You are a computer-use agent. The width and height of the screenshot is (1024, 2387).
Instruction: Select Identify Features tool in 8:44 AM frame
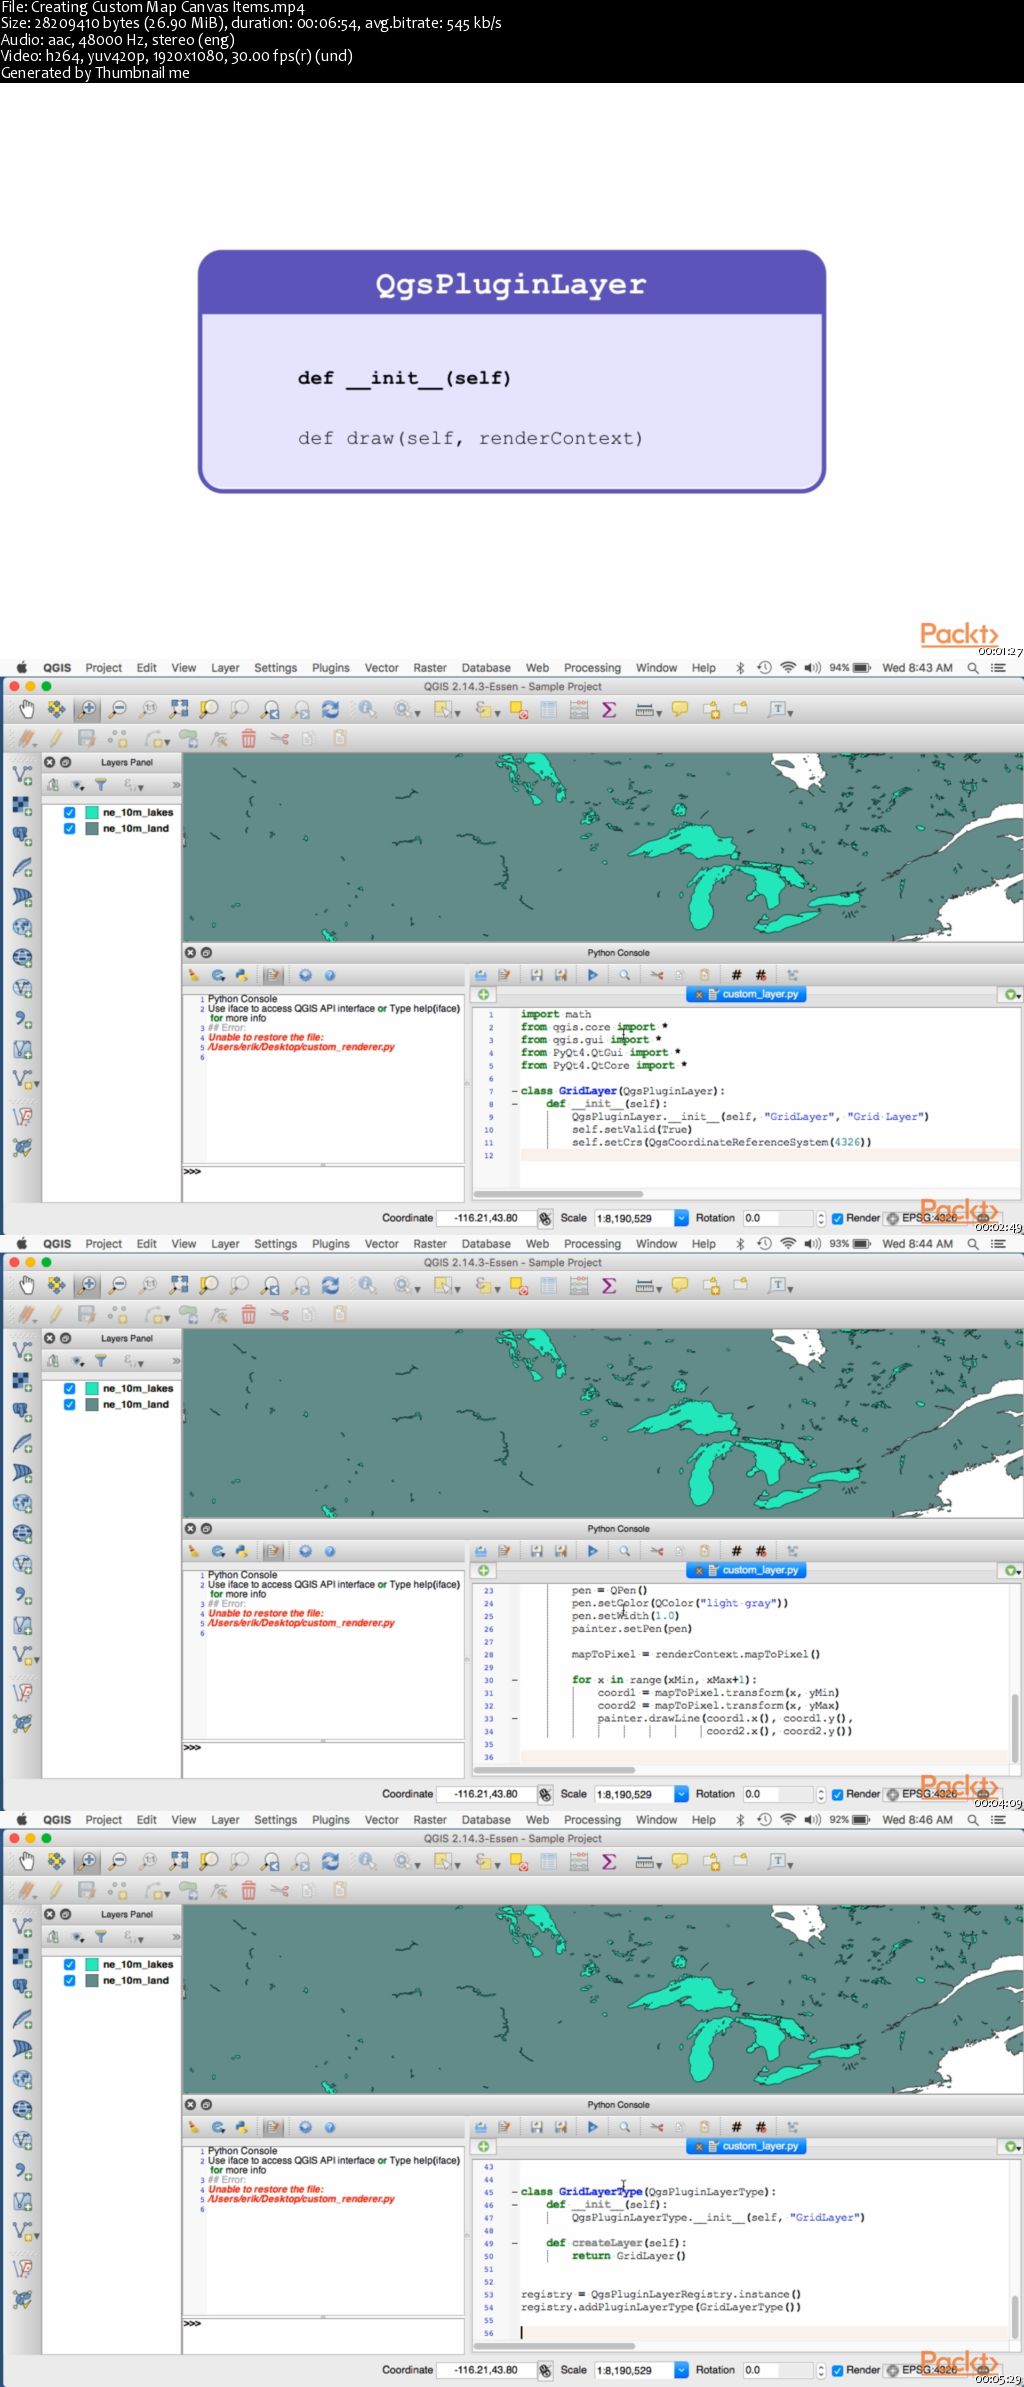pos(368,1286)
